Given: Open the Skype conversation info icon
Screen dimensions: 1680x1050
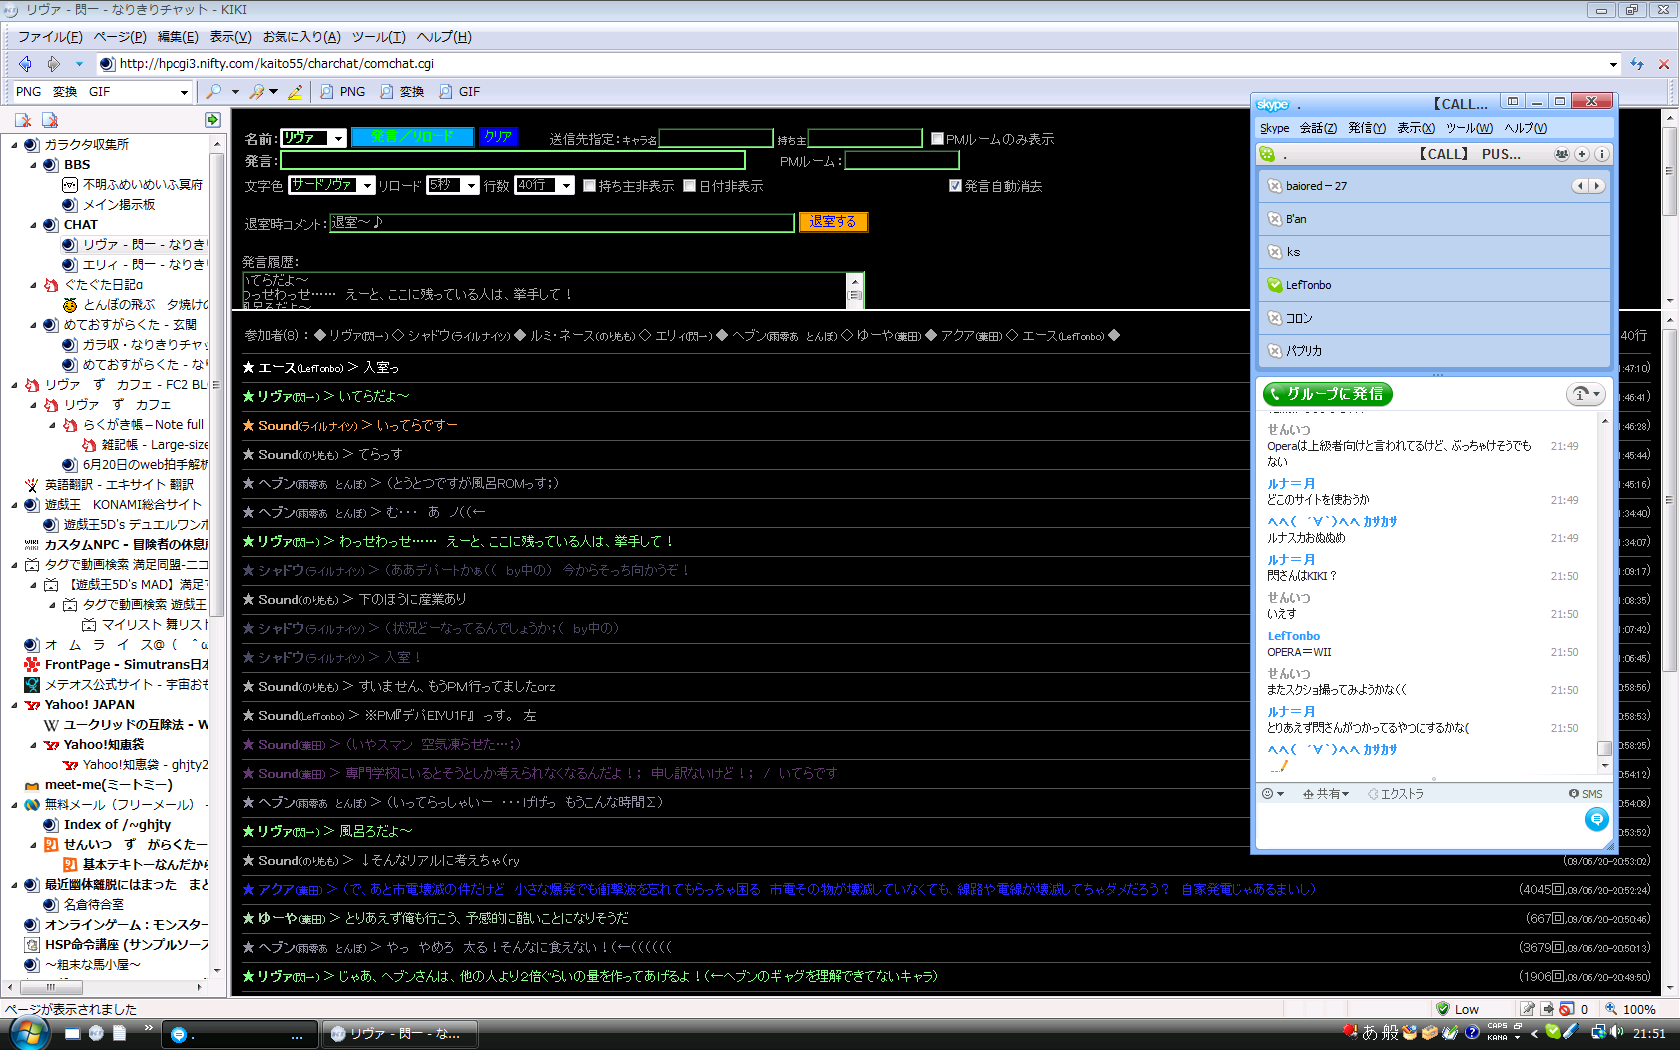Looking at the screenshot, I should click(x=1601, y=154).
